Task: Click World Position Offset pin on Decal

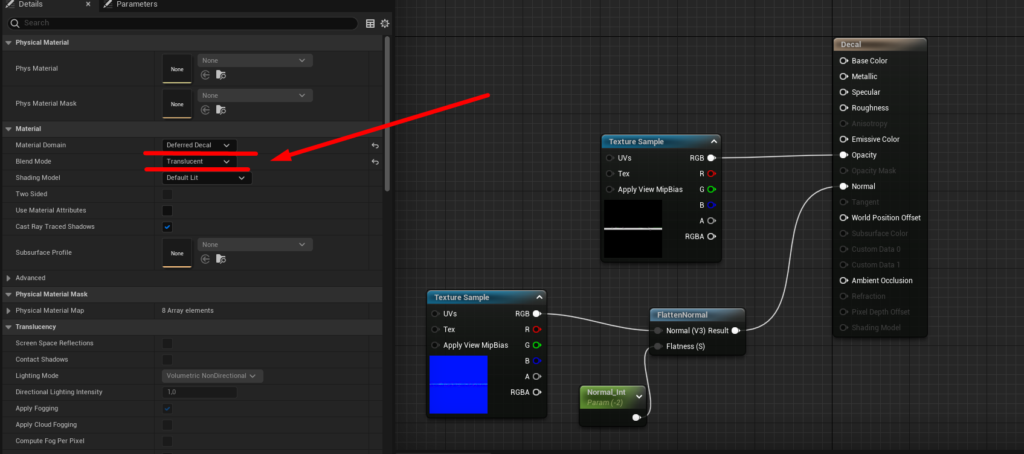Action: [x=844, y=218]
